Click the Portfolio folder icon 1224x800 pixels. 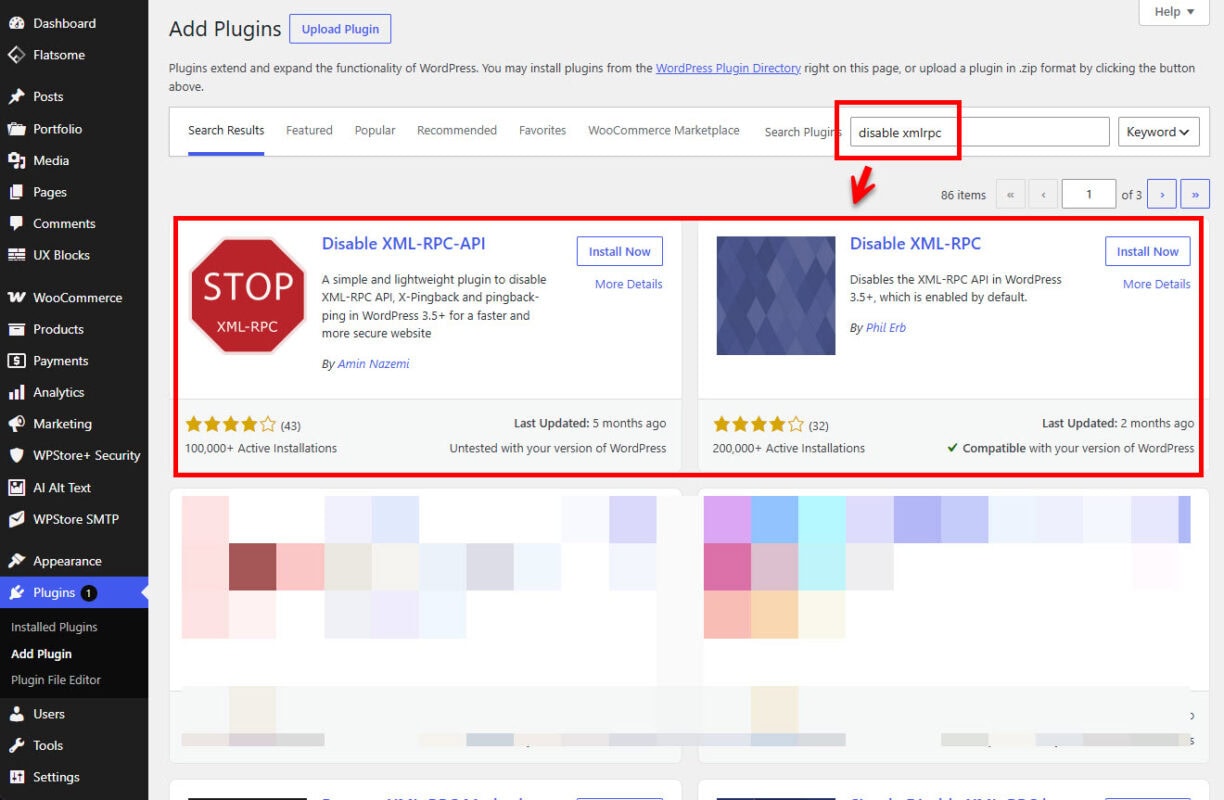(x=16, y=129)
